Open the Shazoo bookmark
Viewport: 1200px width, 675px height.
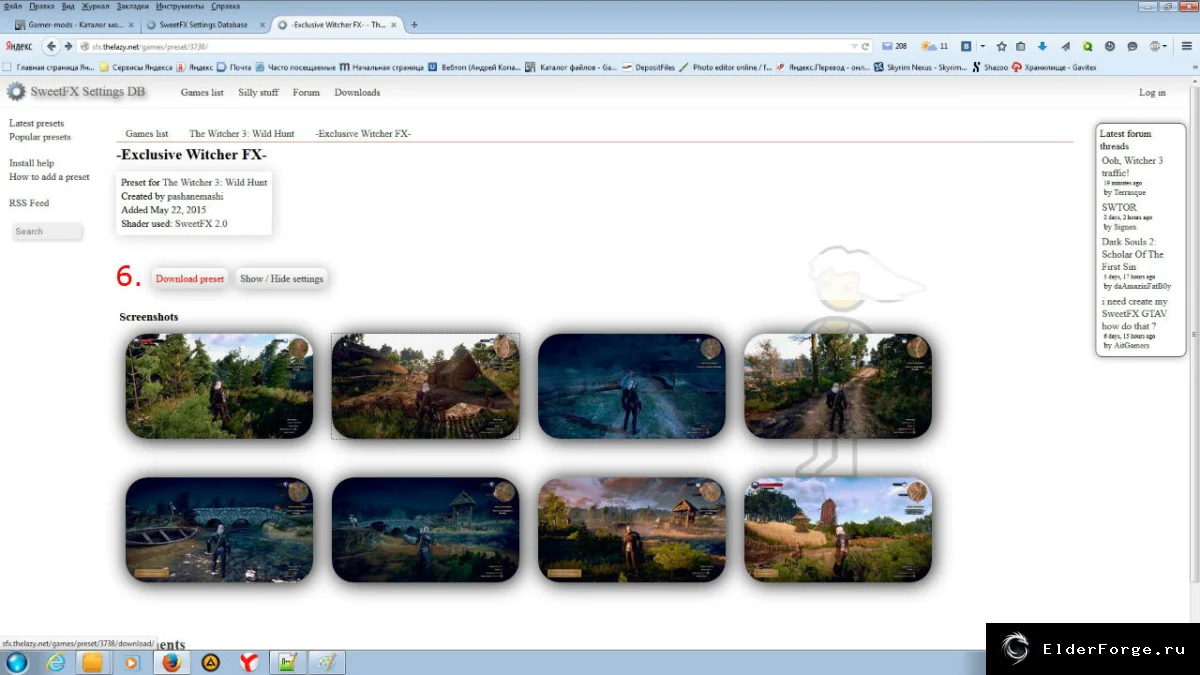point(989,67)
